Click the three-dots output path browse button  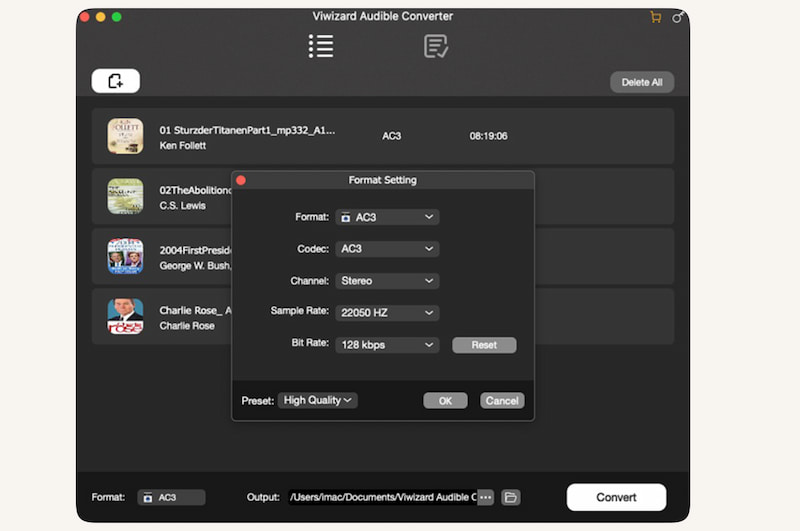pyautogui.click(x=486, y=497)
